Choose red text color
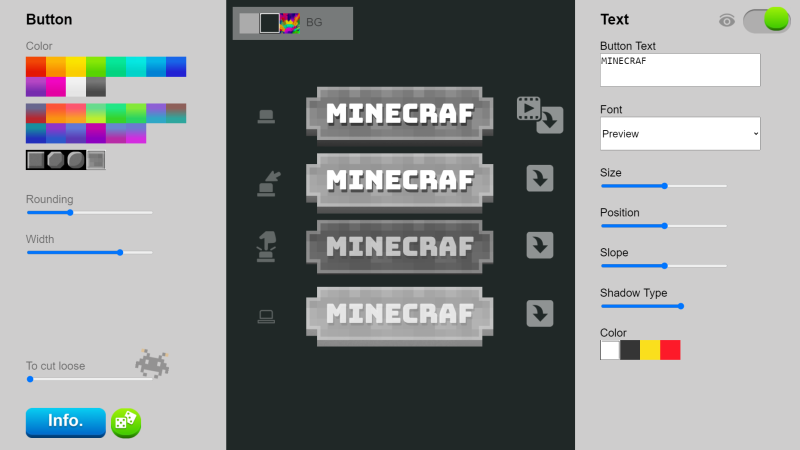 point(670,350)
